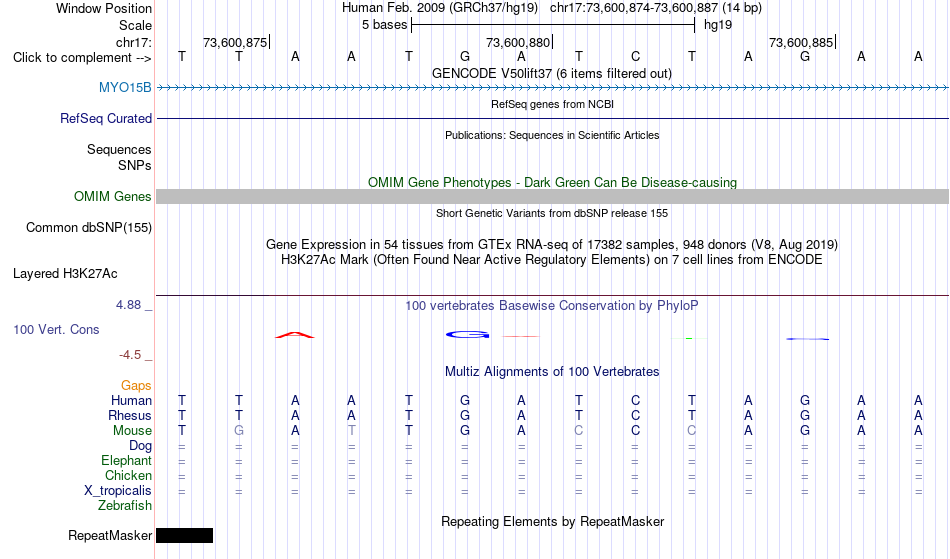Viewport: 950px width, 559px height.
Task: Click the black RepeatMasker element block
Action: (185, 535)
